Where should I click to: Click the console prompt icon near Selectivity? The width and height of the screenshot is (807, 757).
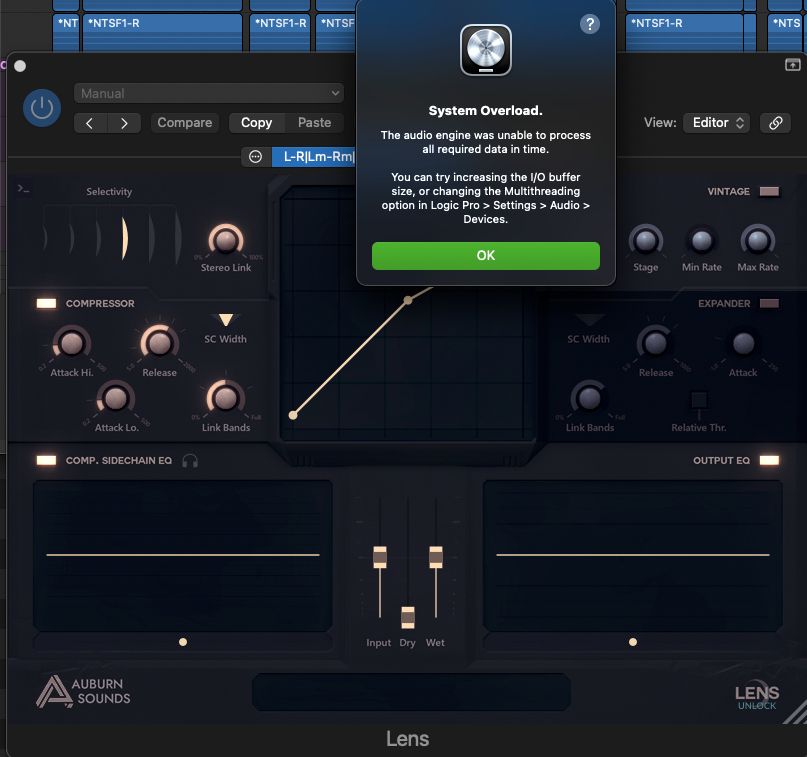click(x=24, y=189)
